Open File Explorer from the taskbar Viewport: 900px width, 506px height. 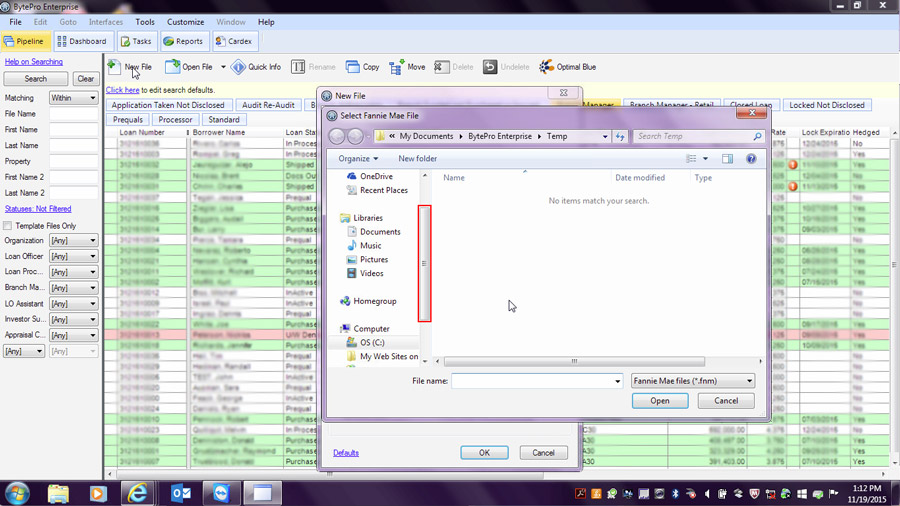point(58,493)
